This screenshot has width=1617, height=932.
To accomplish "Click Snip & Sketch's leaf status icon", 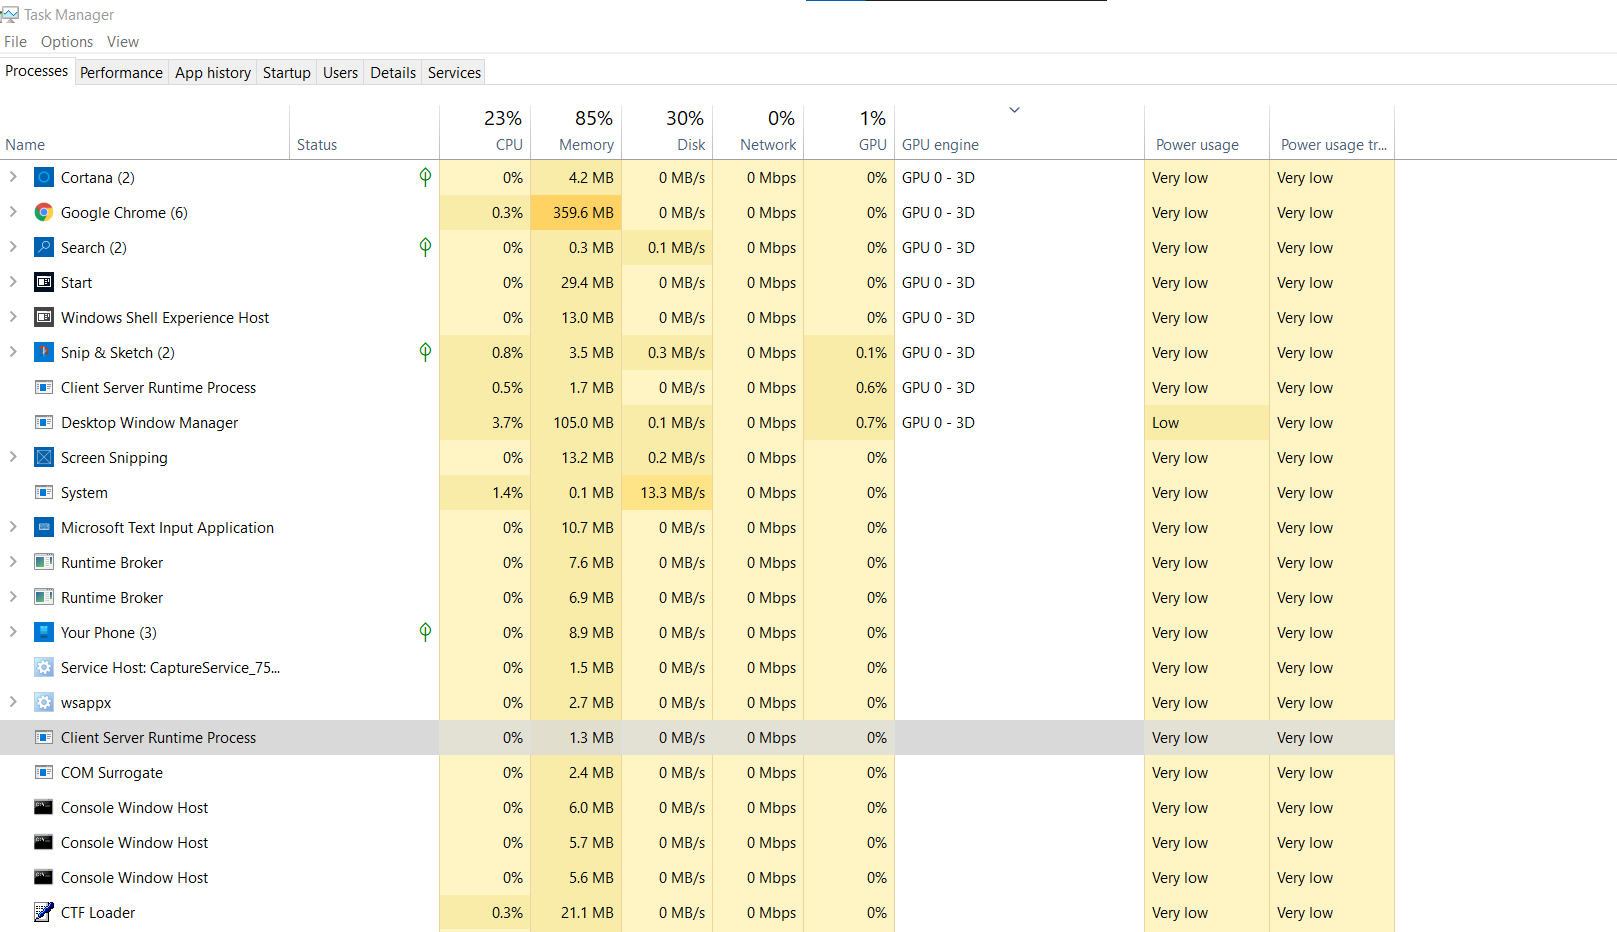I will pyautogui.click(x=425, y=352).
